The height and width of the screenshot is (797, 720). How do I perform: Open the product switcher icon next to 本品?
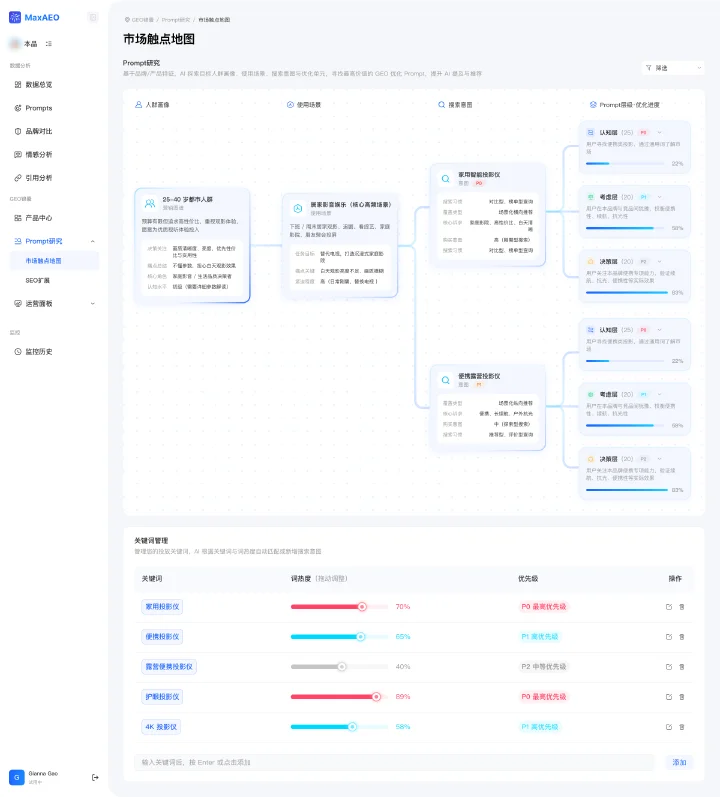pyautogui.click(x=49, y=44)
